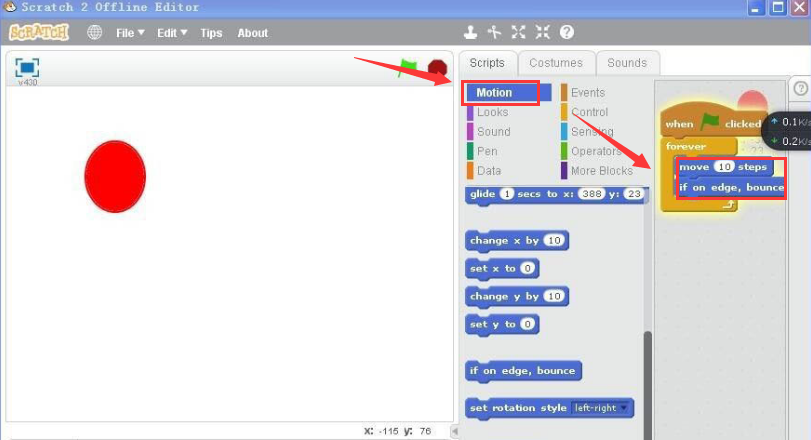Click the glide block secs value field

[507, 194]
